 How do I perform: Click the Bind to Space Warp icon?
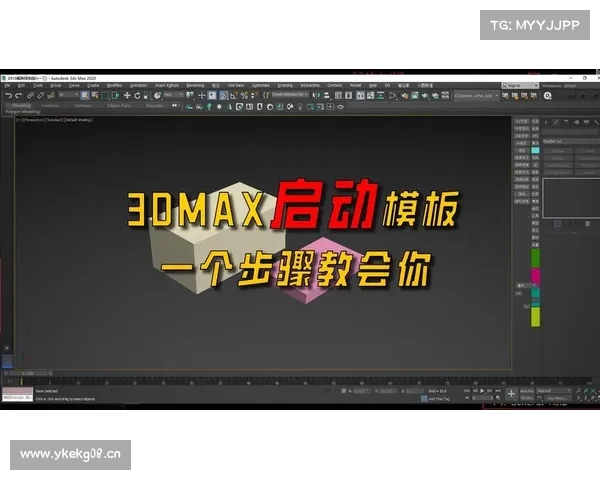[51, 95]
